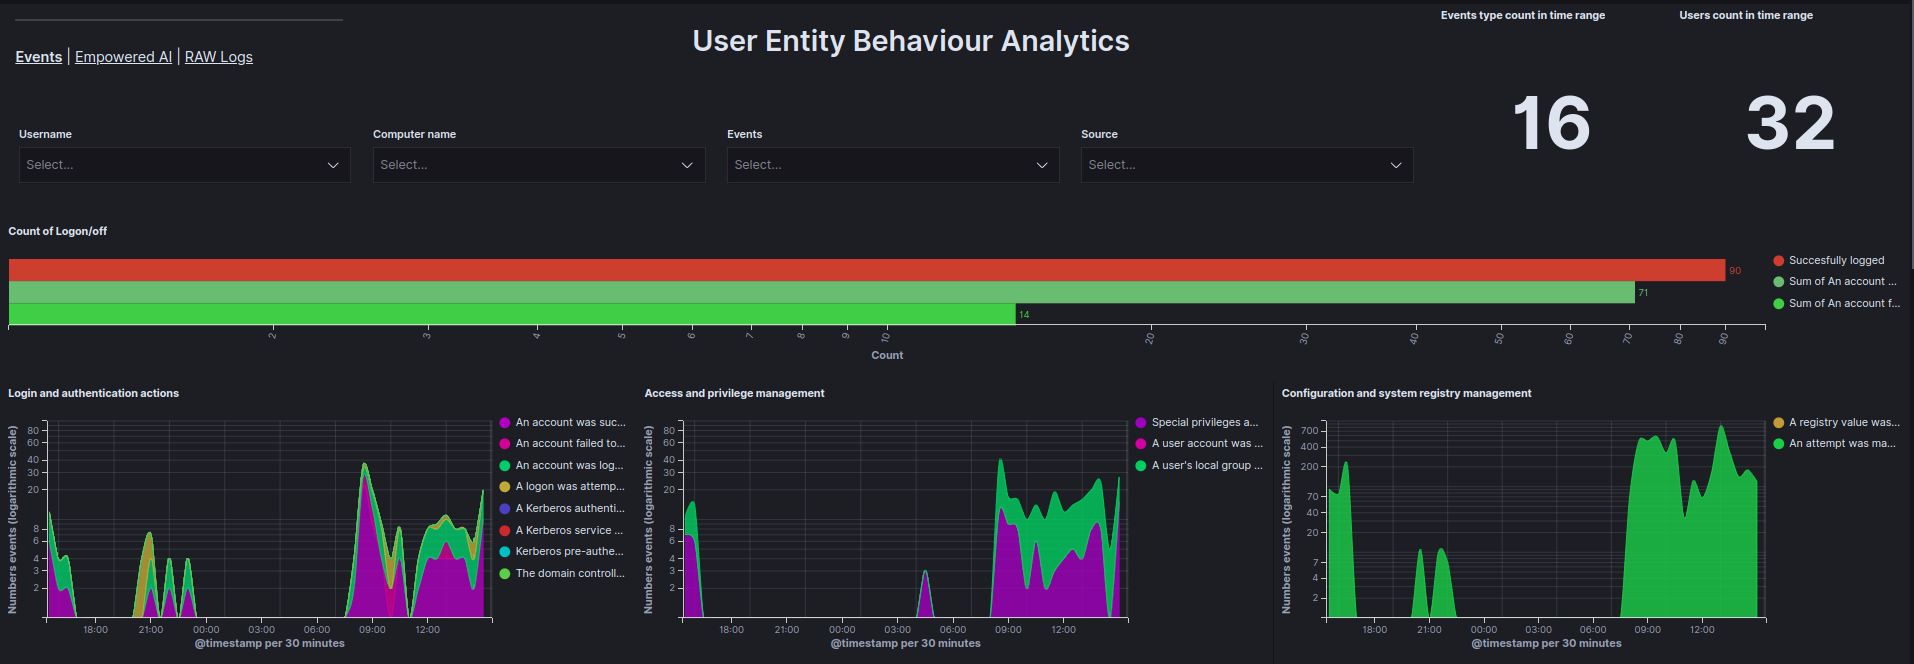Click 'A Kerberos service' red legend dot

pyautogui.click(x=505, y=530)
